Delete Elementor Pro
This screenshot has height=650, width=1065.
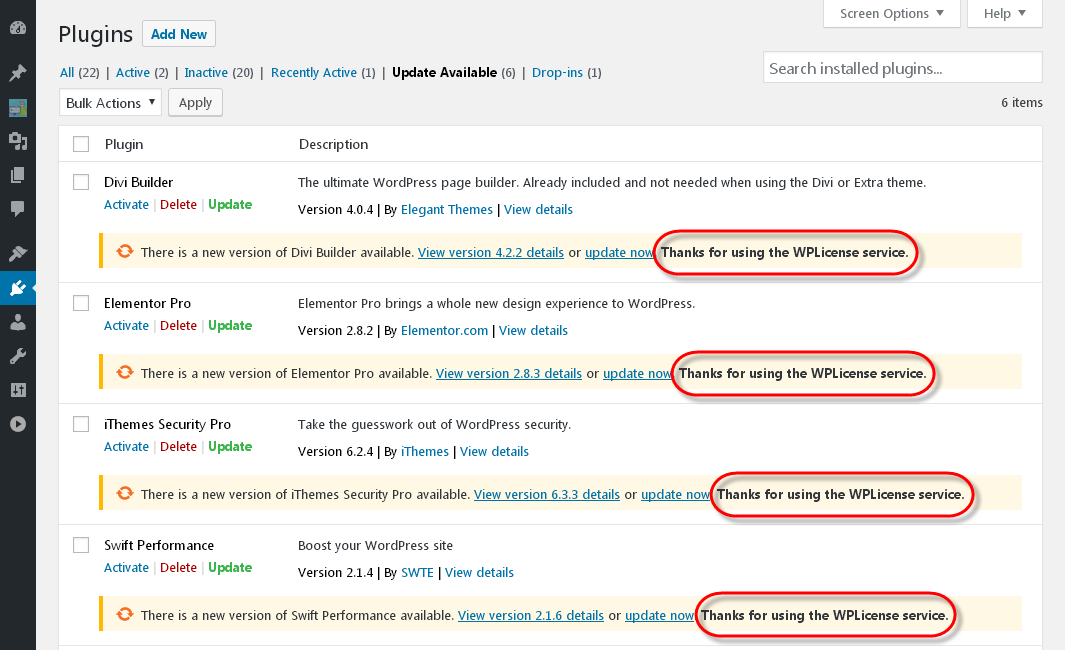click(179, 325)
